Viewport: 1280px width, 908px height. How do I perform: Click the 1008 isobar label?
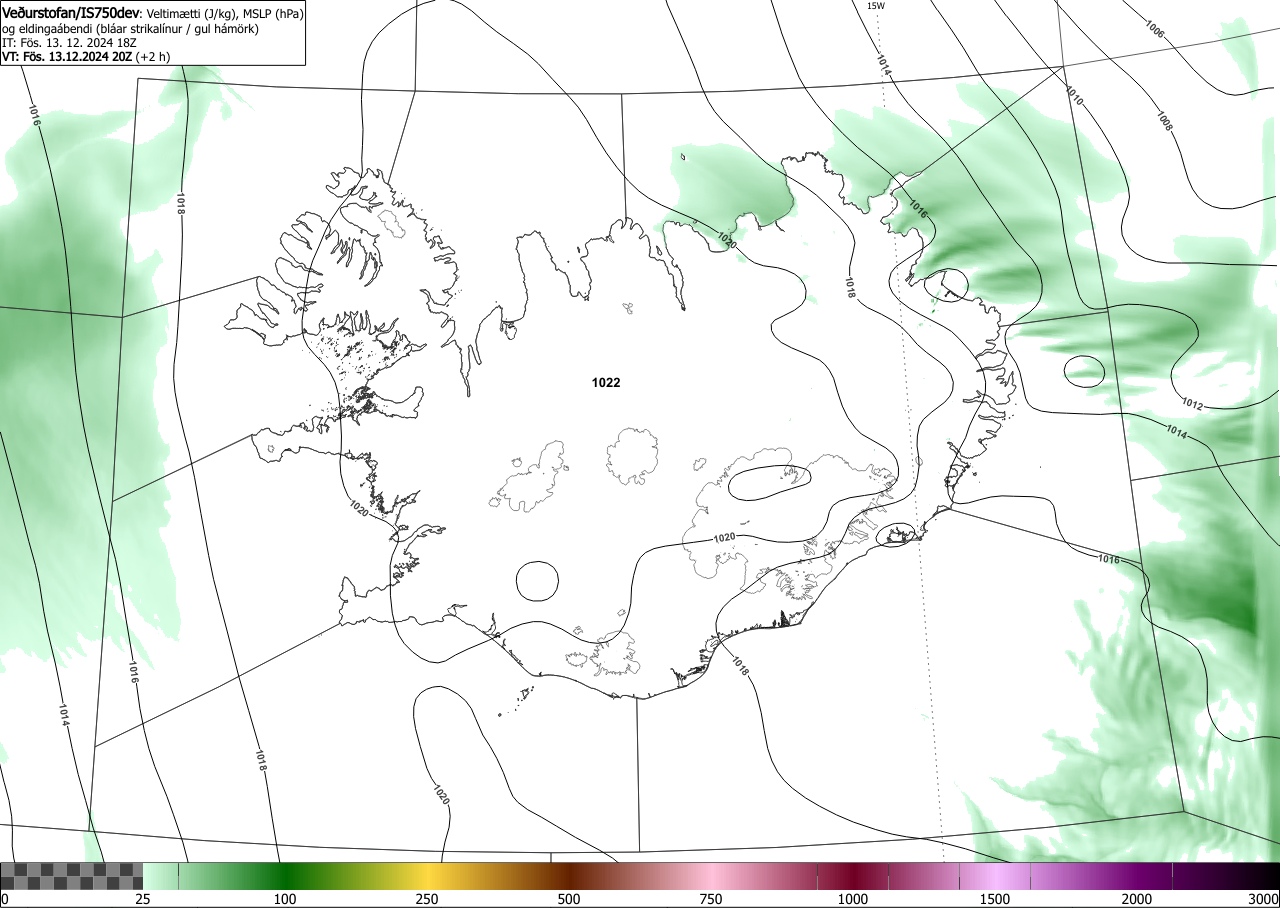1164,120
